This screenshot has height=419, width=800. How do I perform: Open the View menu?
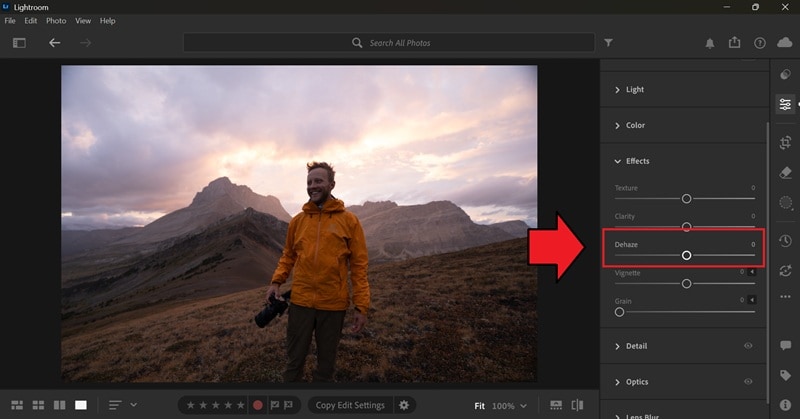pos(83,21)
